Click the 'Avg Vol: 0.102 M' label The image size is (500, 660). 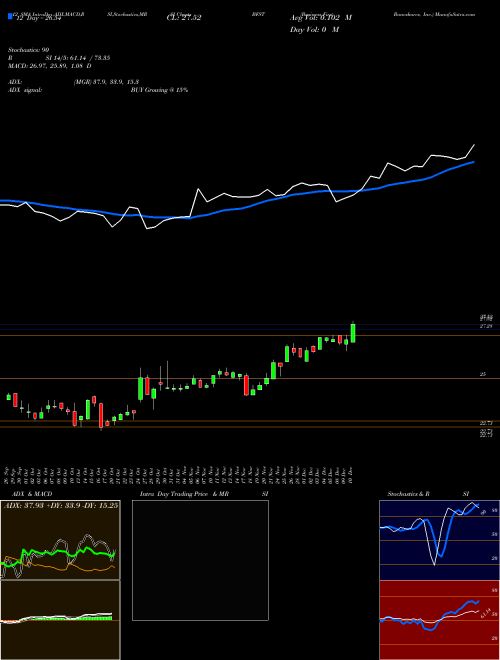point(321,18)
